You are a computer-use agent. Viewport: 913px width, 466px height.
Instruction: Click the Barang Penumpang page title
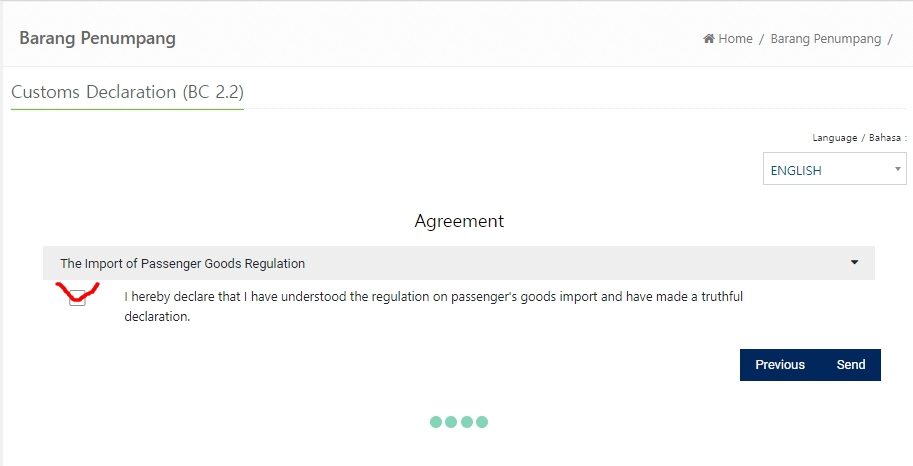97,38
